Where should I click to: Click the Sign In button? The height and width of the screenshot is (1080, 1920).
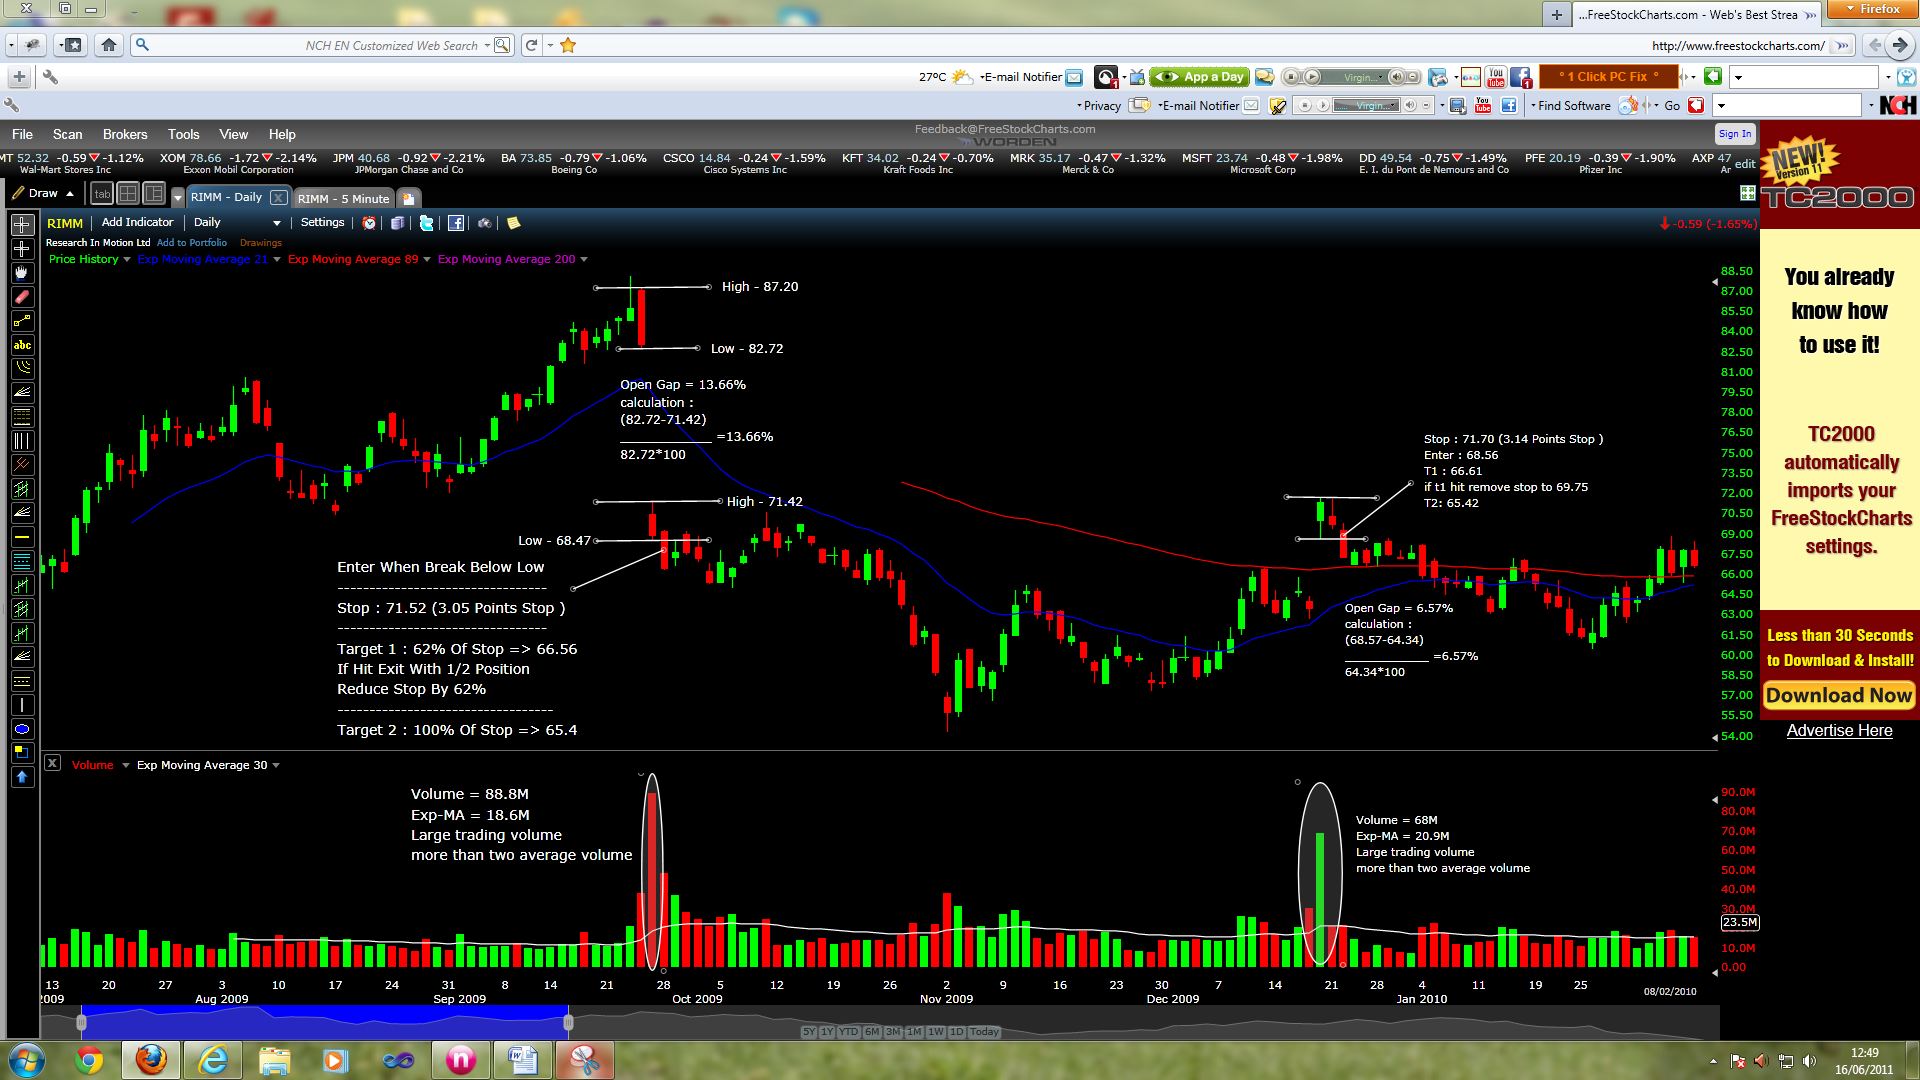click(1735, 134)
